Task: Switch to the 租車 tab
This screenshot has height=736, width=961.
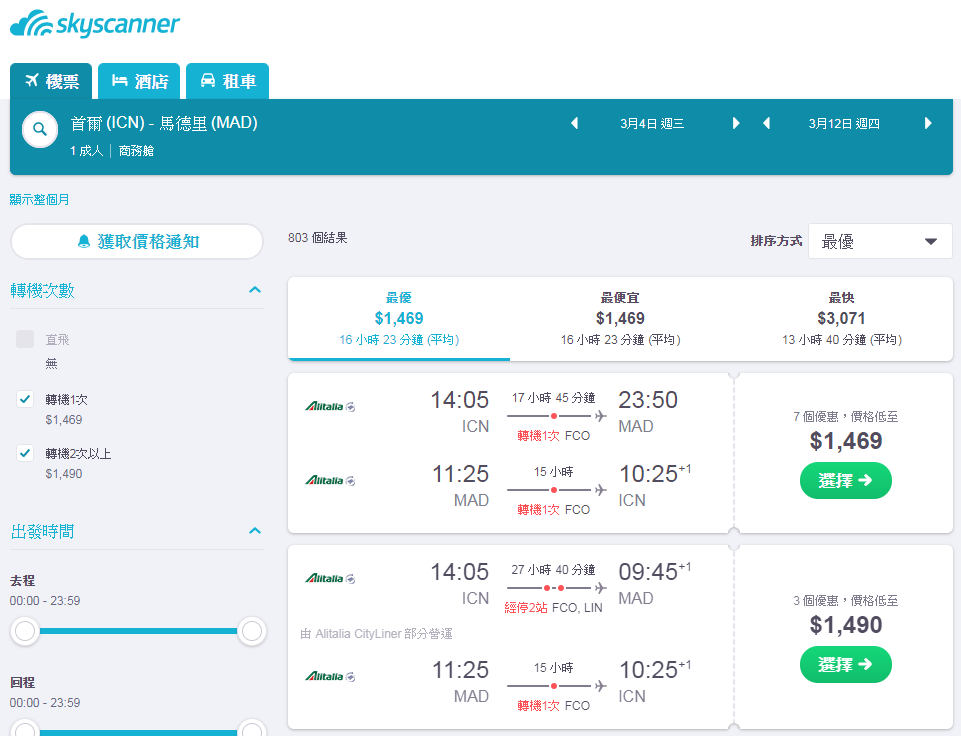Action: coord(227,81)
